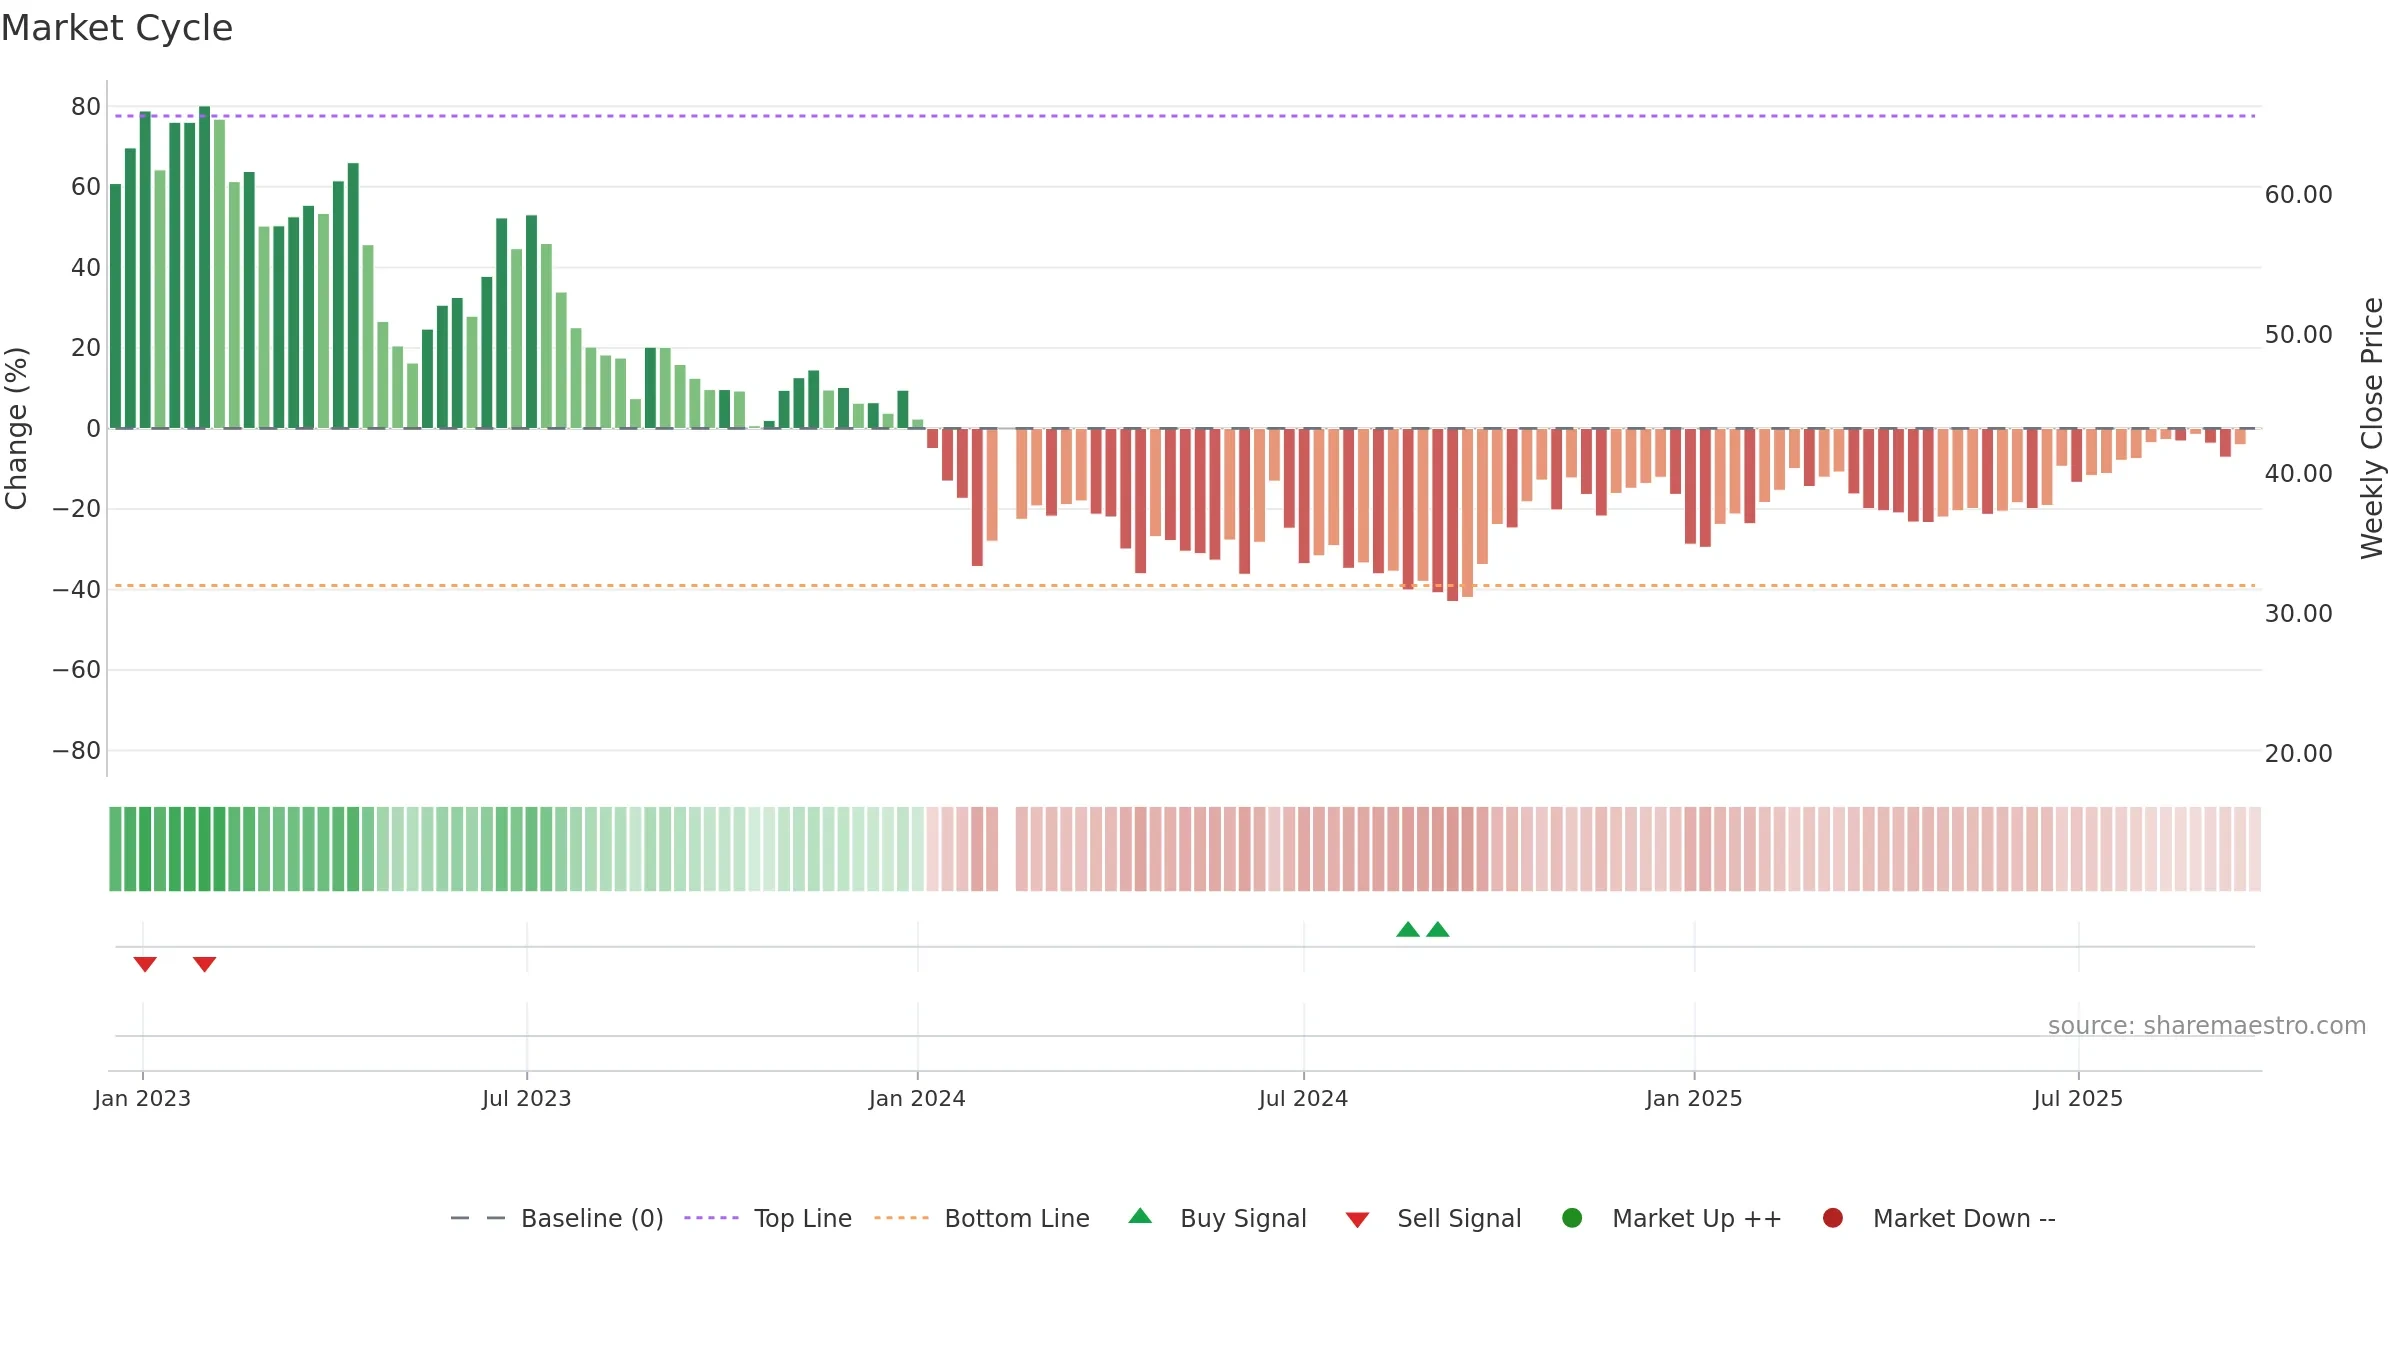Click the green Buy Signal triangle in legend
Screen dimensions: 2400x1350
(1140, 1216)
